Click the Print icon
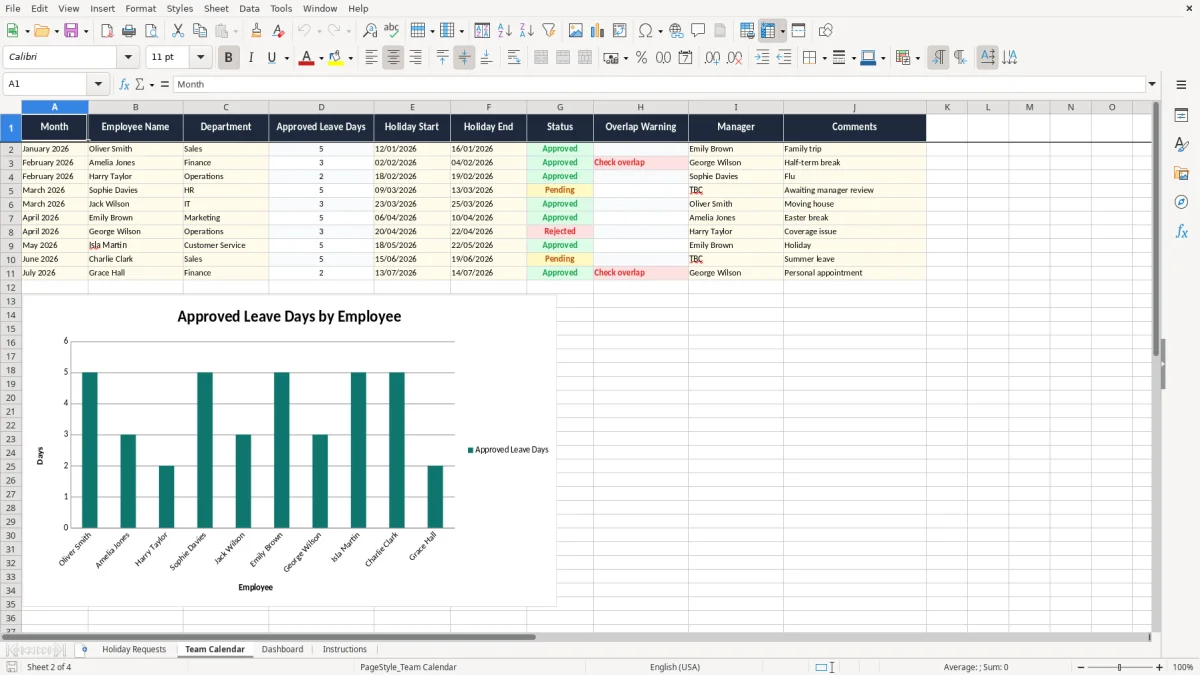The height and width of the screenshot is (675, 1200). click(129, 31)
